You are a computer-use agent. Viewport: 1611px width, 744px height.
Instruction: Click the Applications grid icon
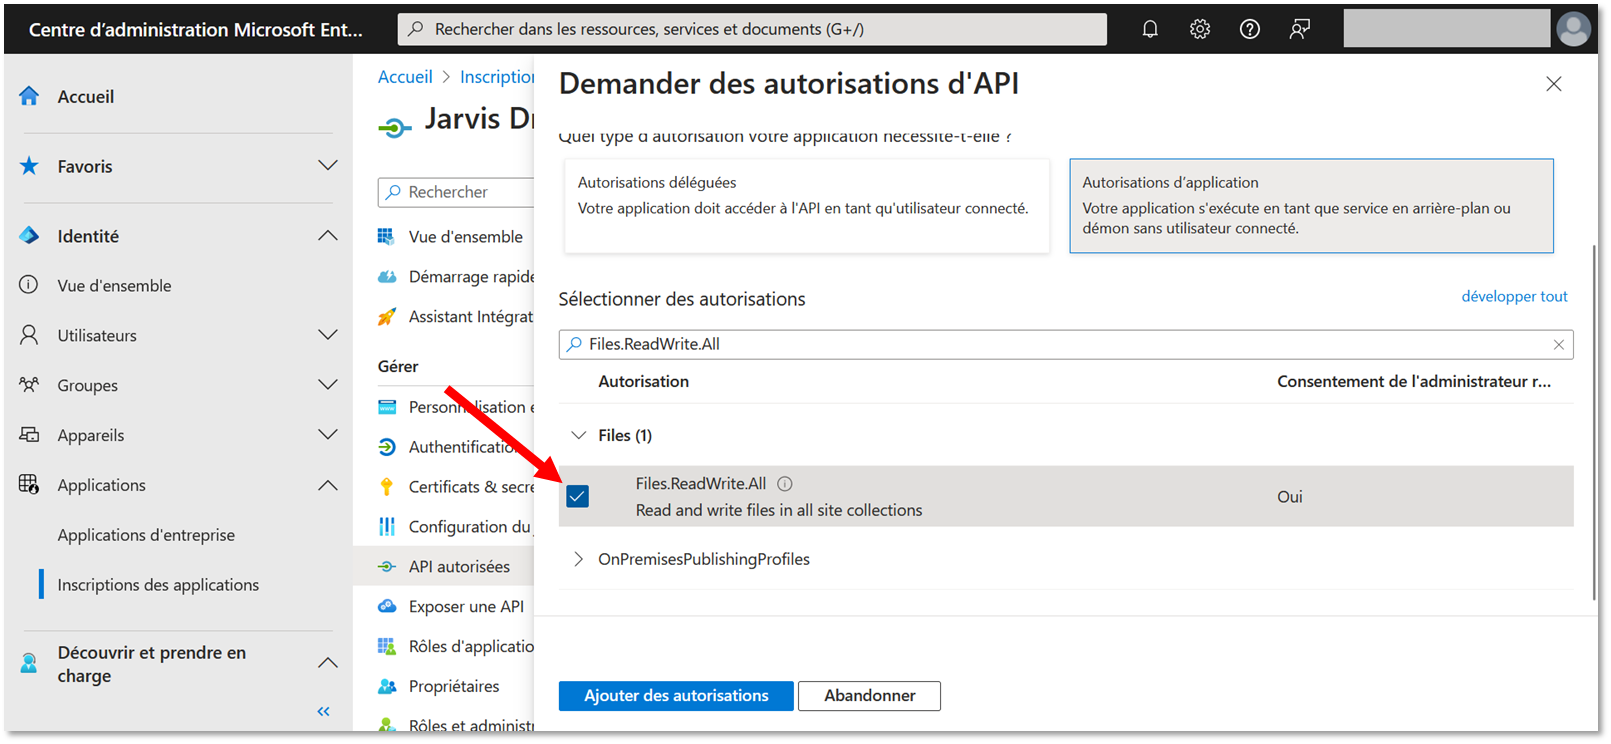[29, 485]
